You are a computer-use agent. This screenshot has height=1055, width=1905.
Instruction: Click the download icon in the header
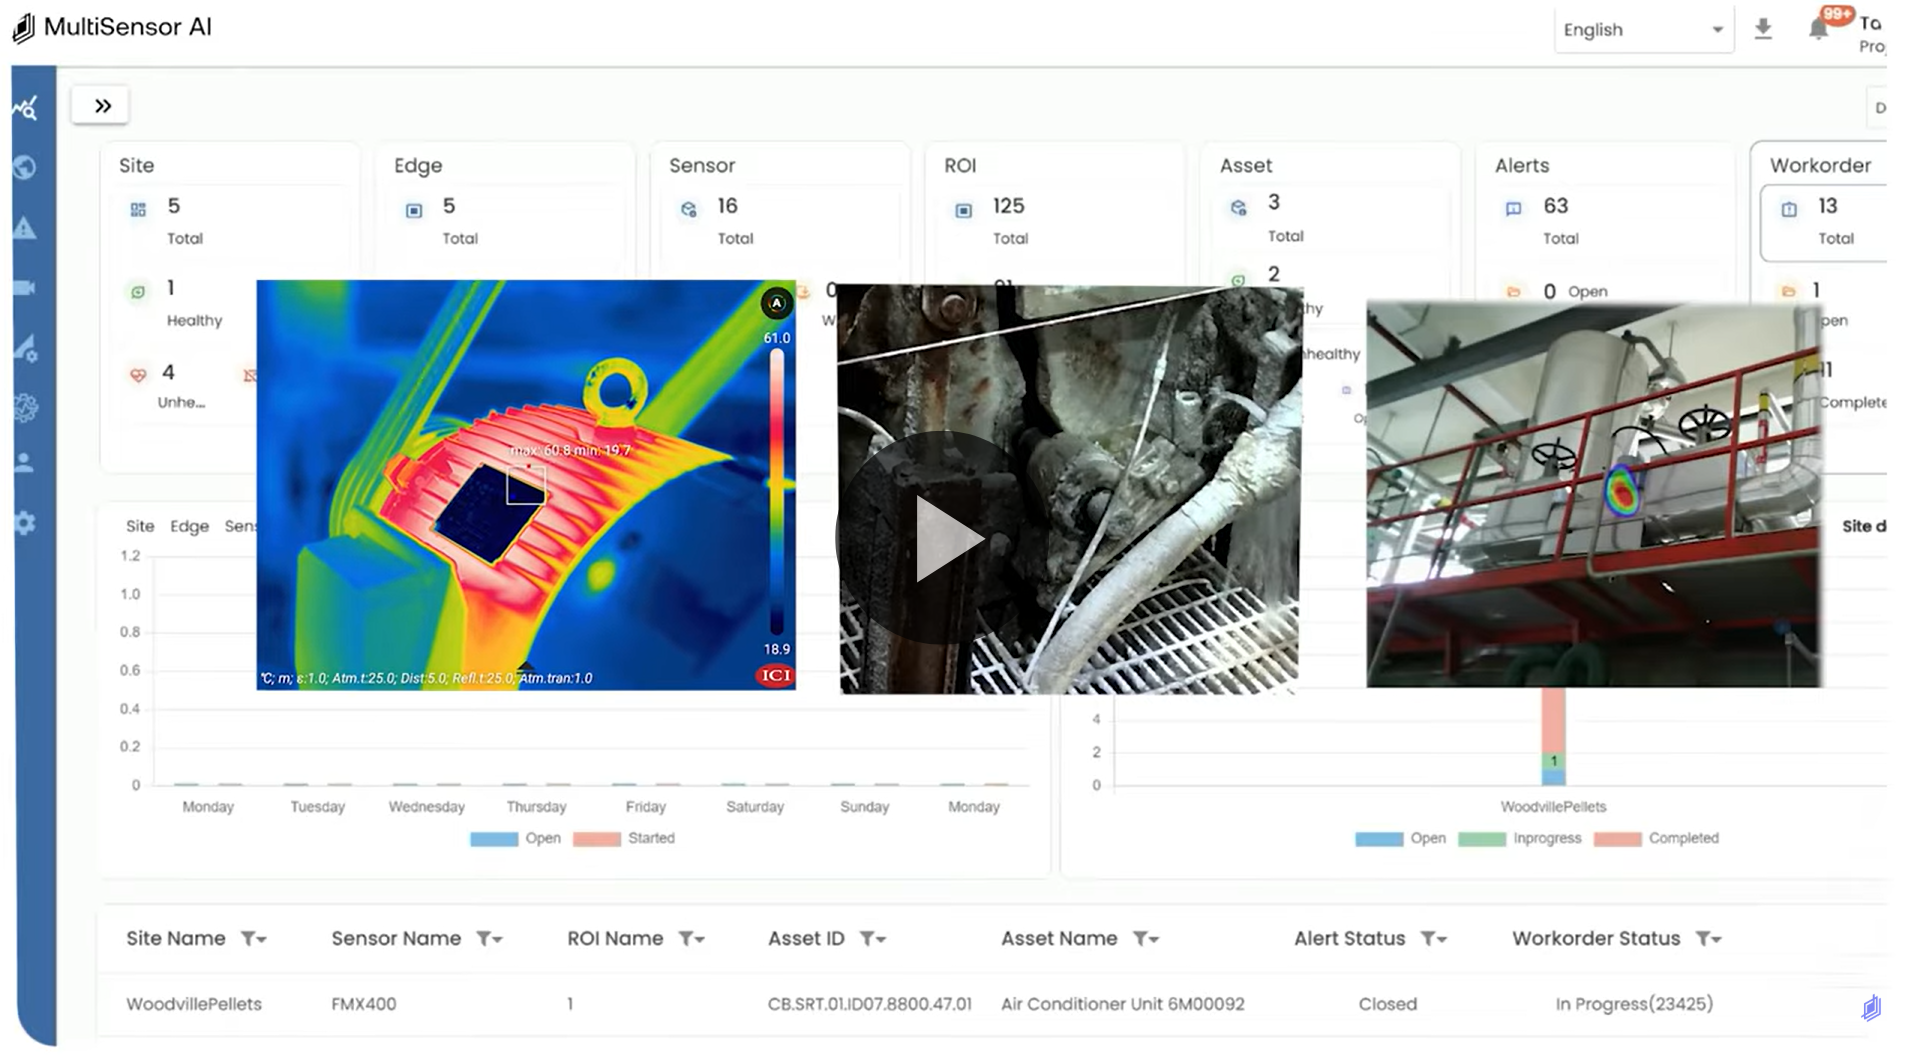click(1763, 29)
